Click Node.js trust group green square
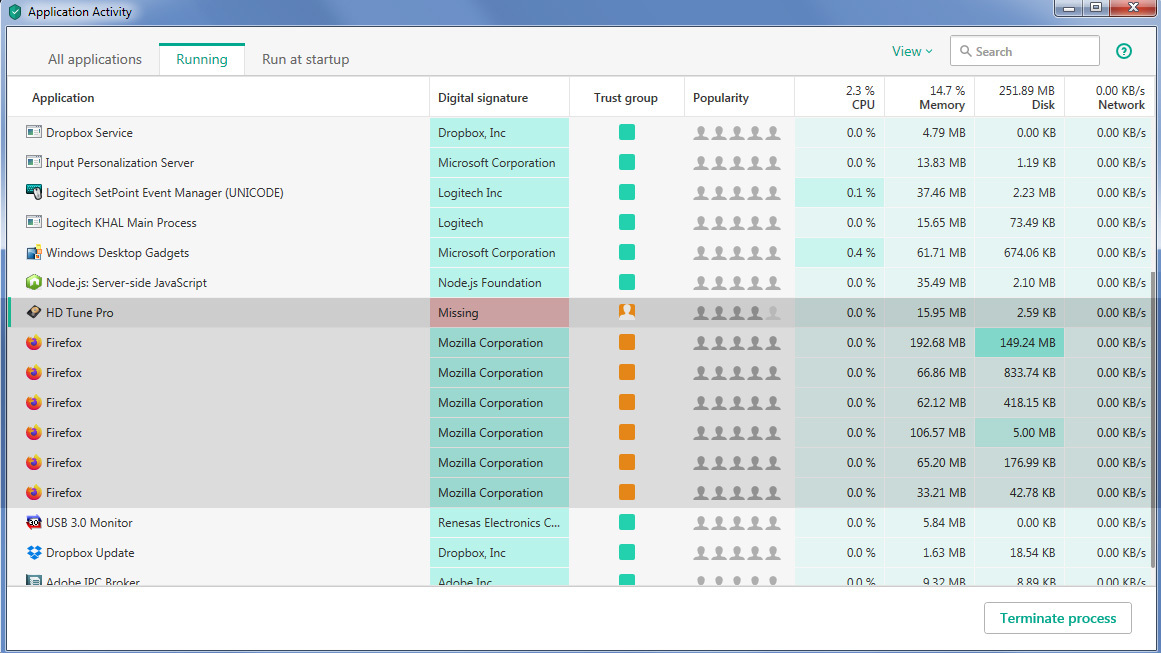 pos(626,282)
